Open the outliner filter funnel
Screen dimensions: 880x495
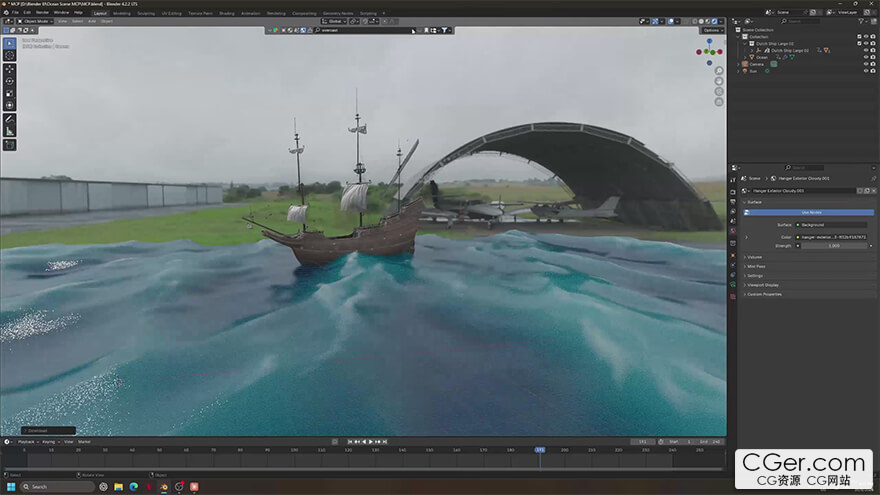pos(861,21)
